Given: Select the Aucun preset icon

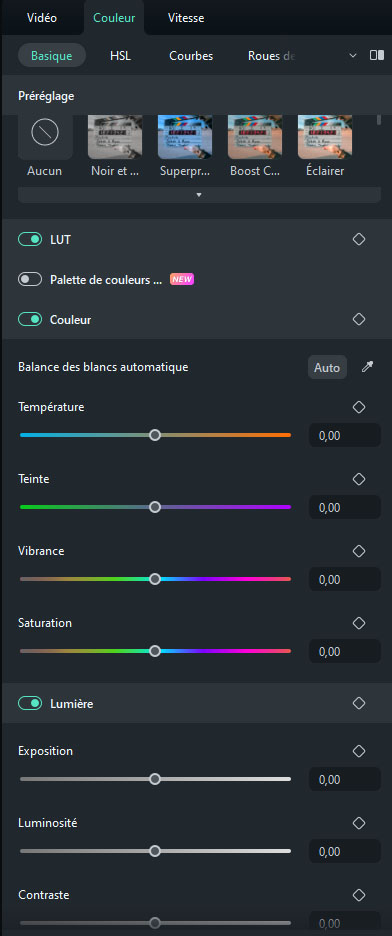Looking at the screenshot, I should tap(45, 132).
